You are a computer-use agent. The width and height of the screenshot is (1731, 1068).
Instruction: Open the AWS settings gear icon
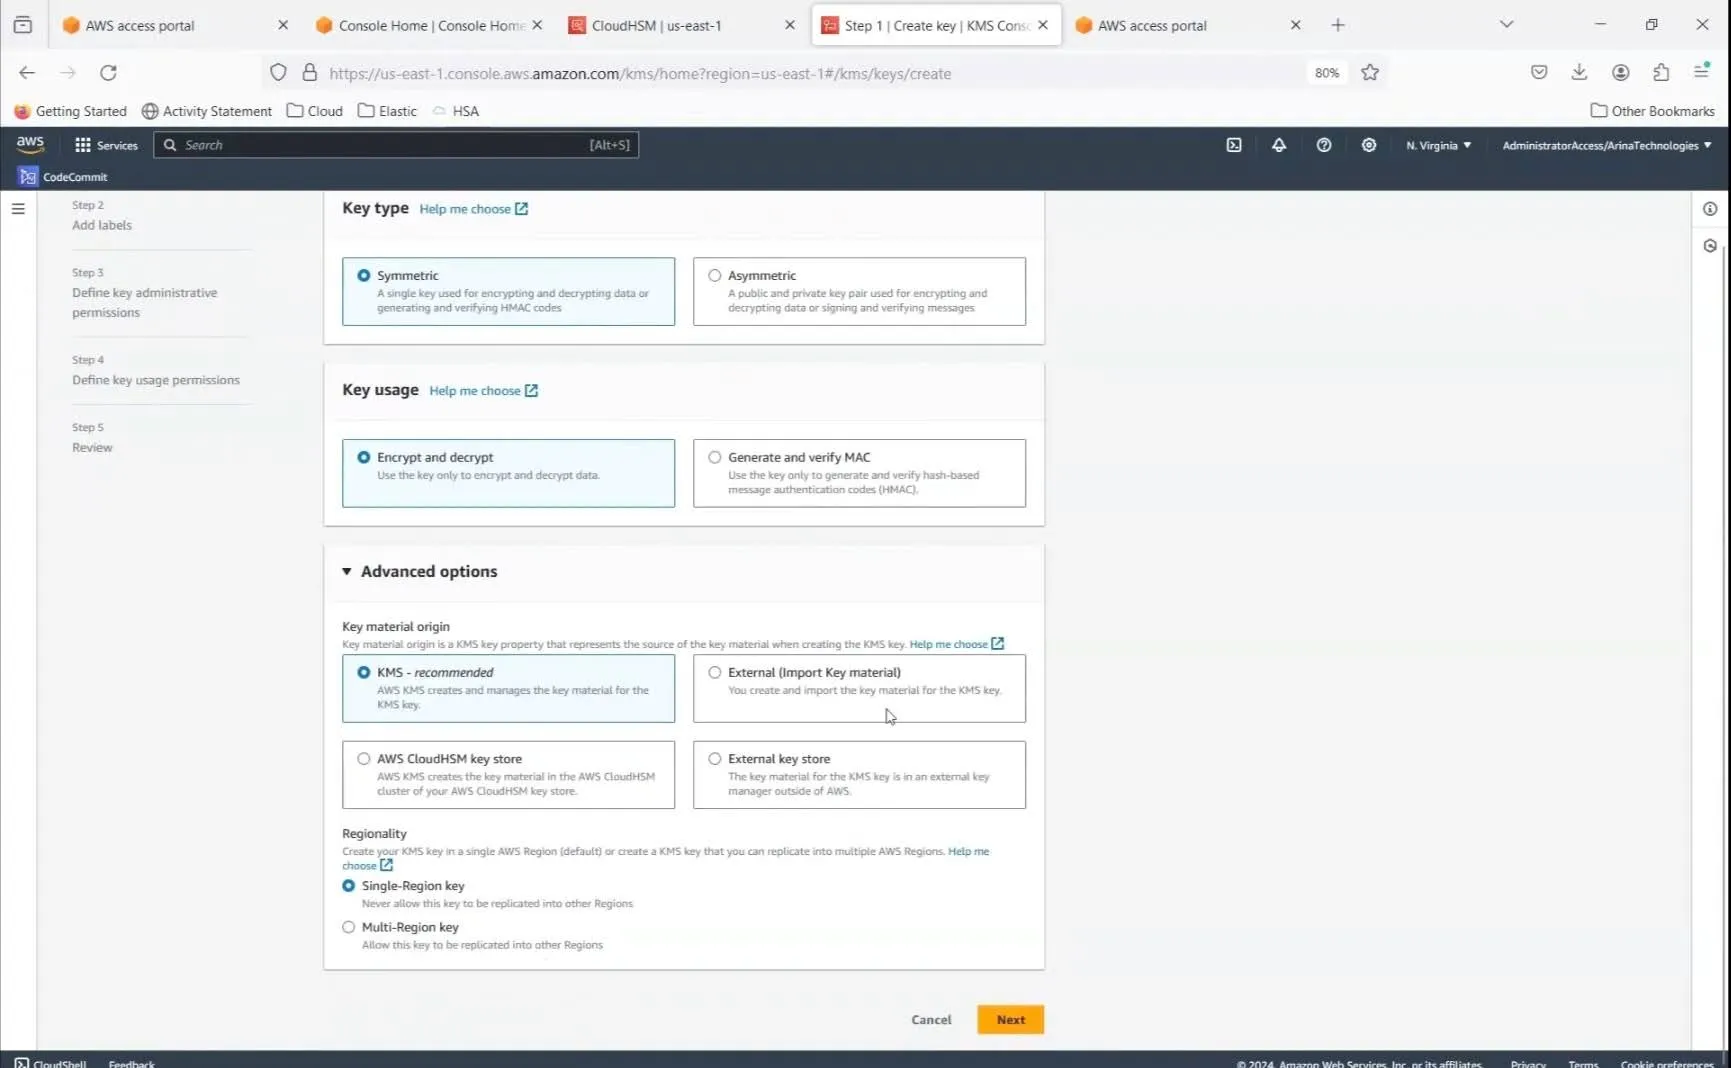(x=1369, y=145)
